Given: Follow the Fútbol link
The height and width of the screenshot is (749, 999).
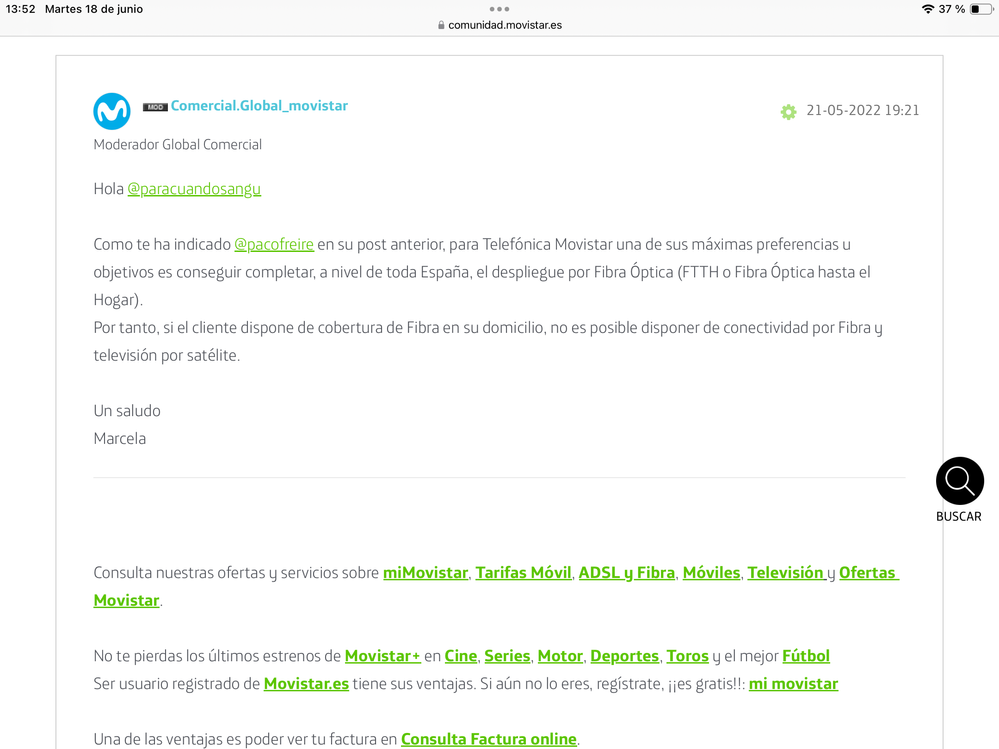Looking at the screenshot, I should 805,656.
